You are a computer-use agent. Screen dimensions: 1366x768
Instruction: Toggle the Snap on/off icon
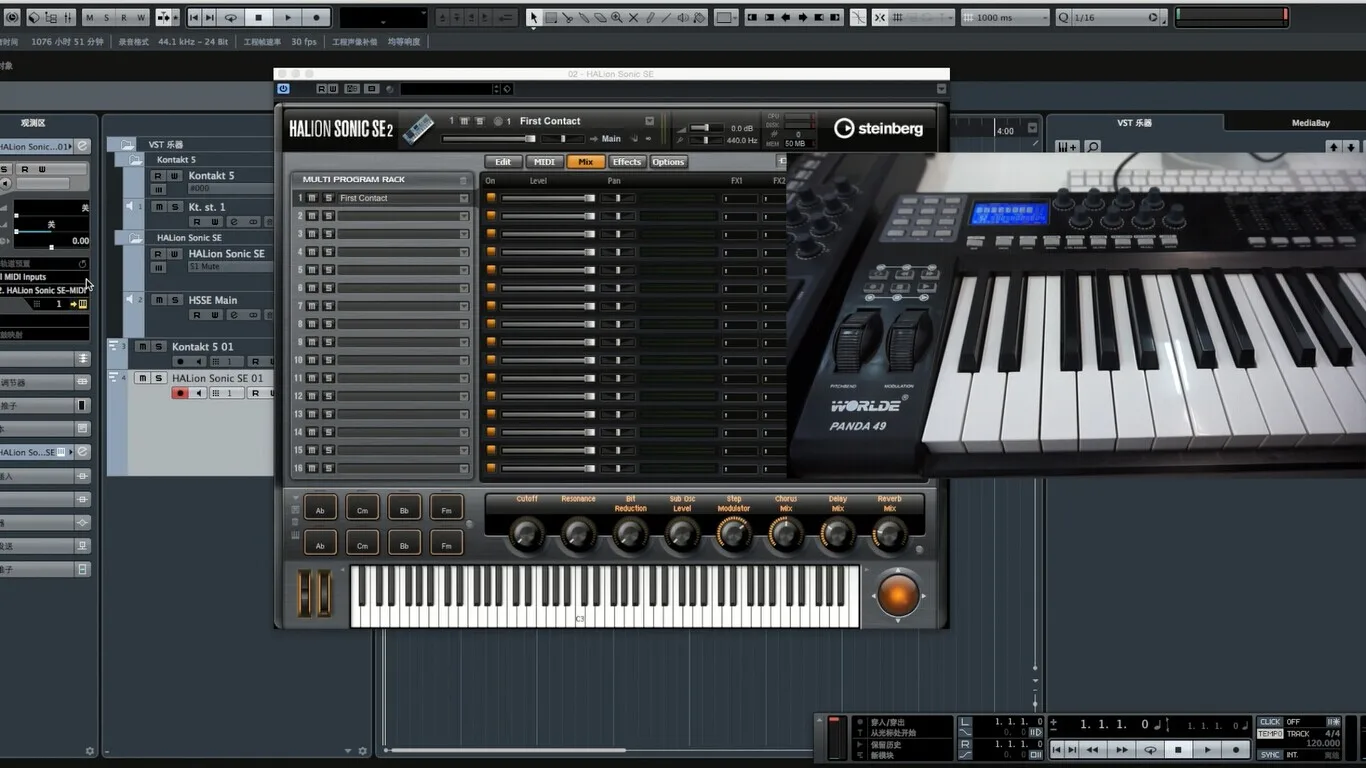click(879, 17)
